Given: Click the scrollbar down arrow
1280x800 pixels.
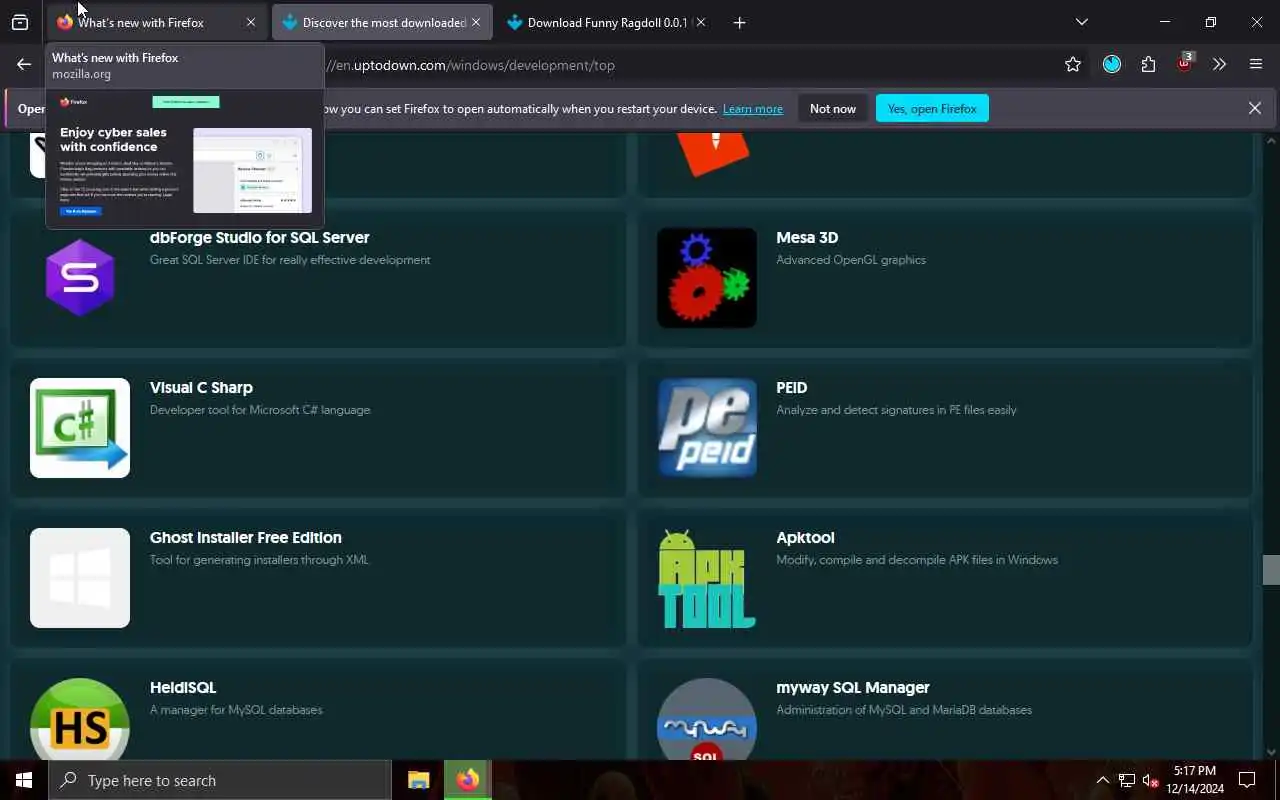Looking at the screenshot, I should point(1271,752).
